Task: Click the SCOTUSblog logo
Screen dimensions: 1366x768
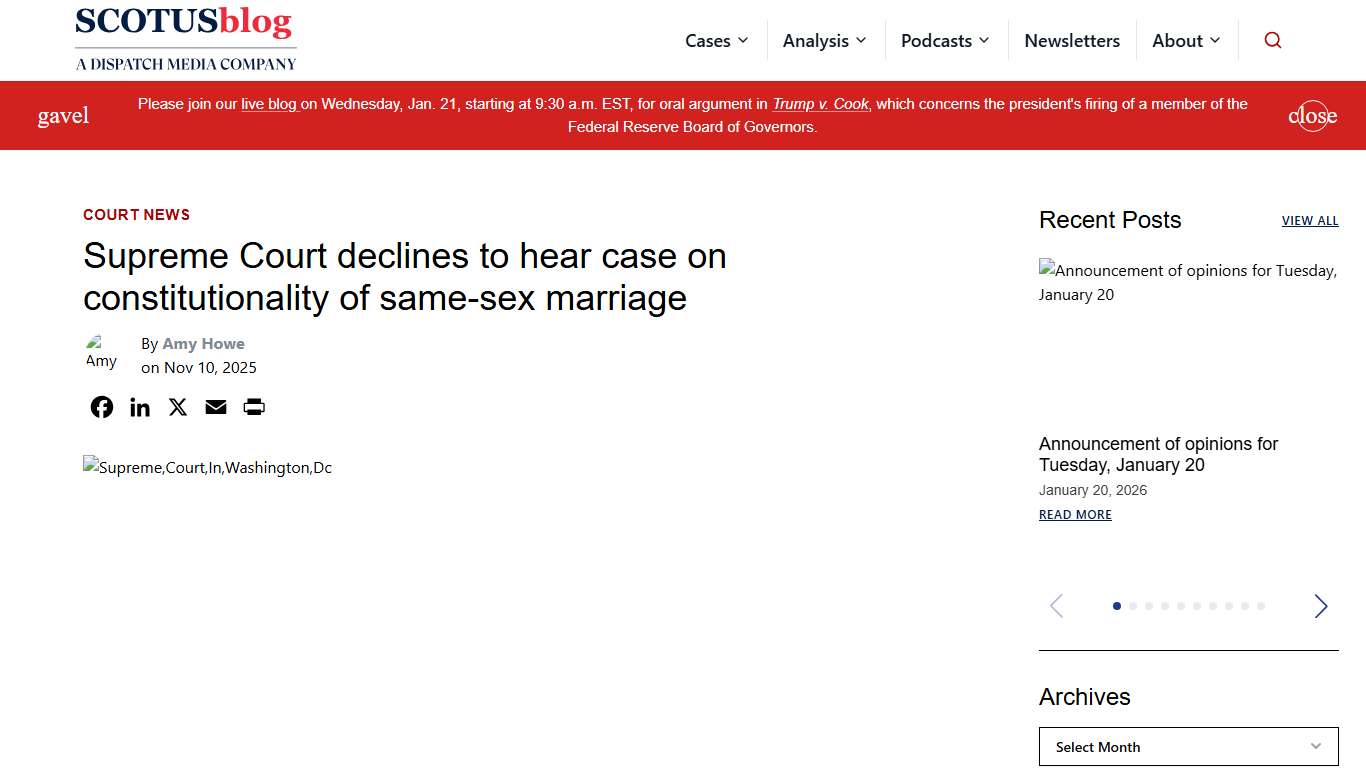Action: (185, 38)
